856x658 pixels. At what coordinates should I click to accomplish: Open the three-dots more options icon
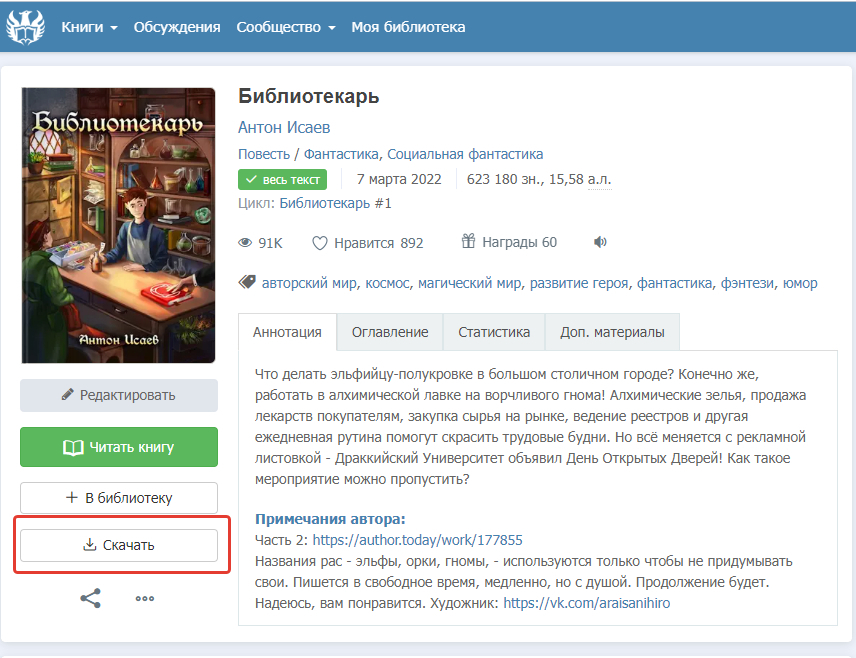pos(145,598)
